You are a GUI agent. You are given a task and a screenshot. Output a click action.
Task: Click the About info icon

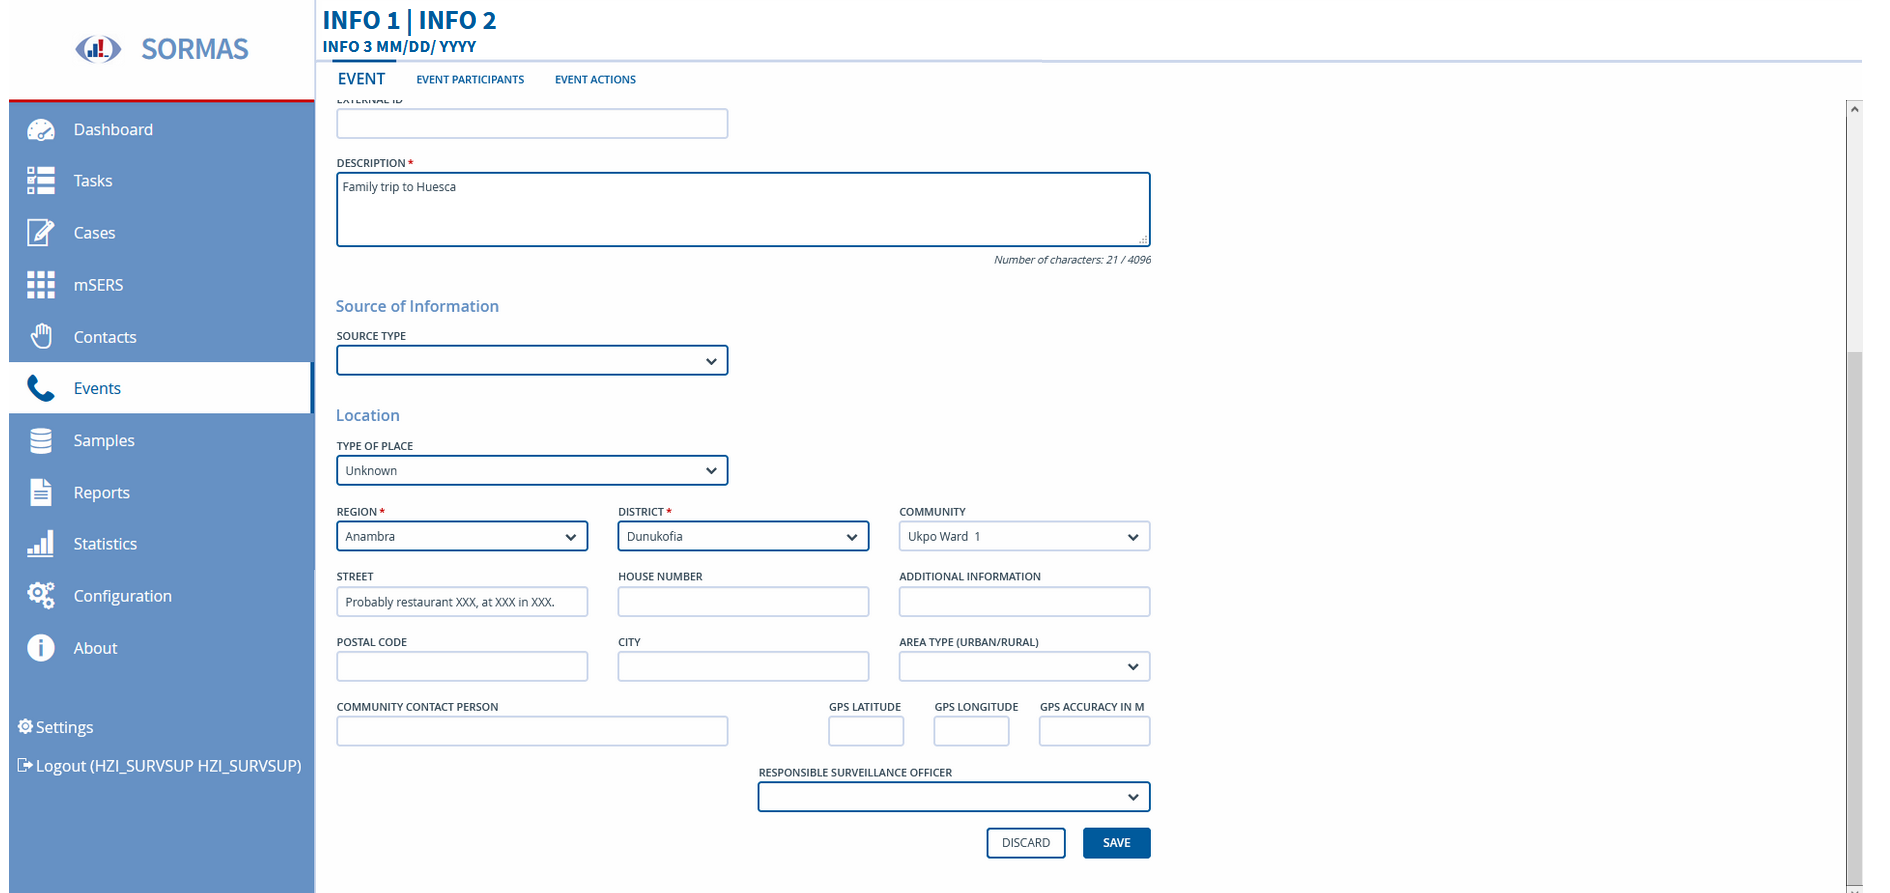[41, 648]
